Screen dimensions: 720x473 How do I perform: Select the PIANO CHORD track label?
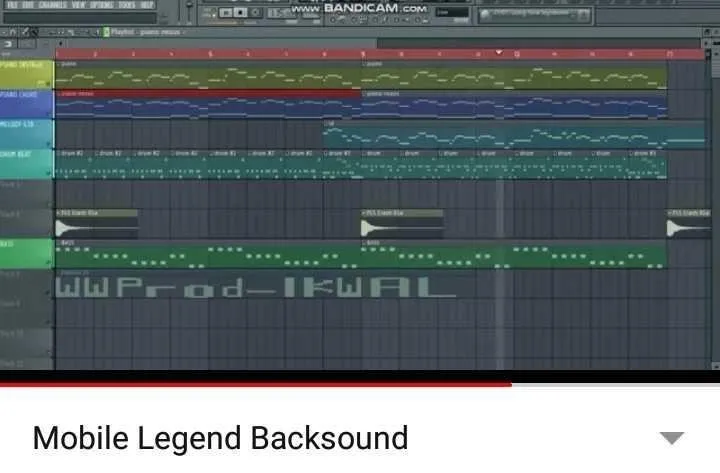pyautogui.click(x=26, y=104)
